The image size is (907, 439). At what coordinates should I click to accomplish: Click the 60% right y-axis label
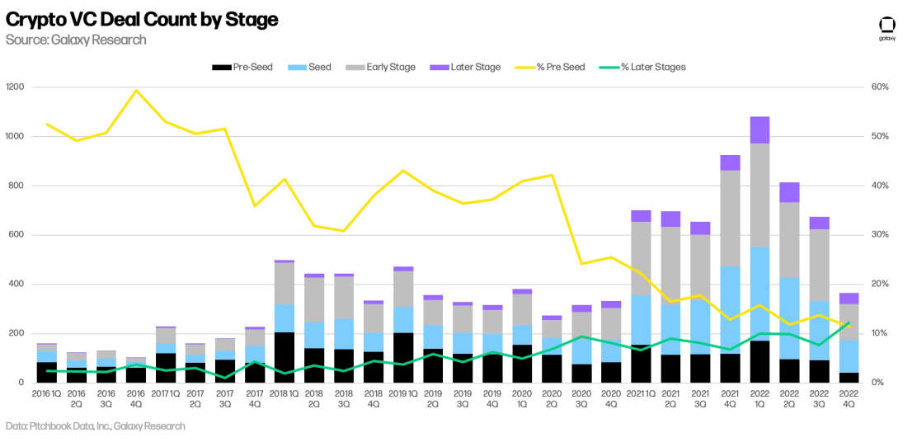tap(879, 87)
